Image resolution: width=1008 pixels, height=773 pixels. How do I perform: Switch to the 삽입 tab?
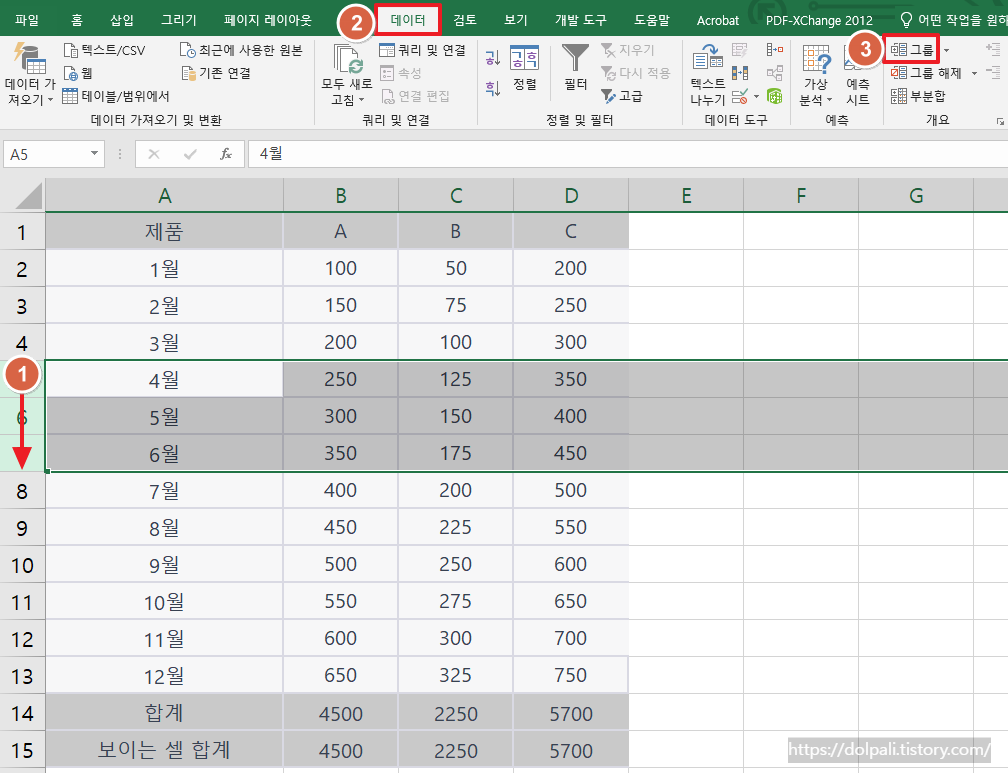(x=122, y=20)
